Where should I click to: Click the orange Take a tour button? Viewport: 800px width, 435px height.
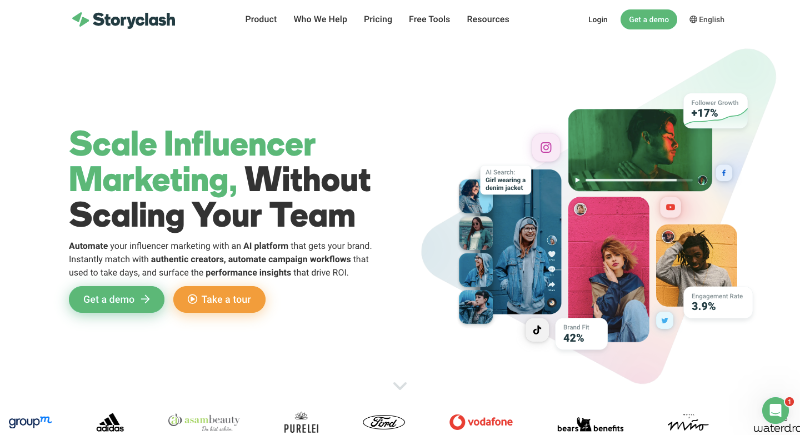[x=219, y=299]
